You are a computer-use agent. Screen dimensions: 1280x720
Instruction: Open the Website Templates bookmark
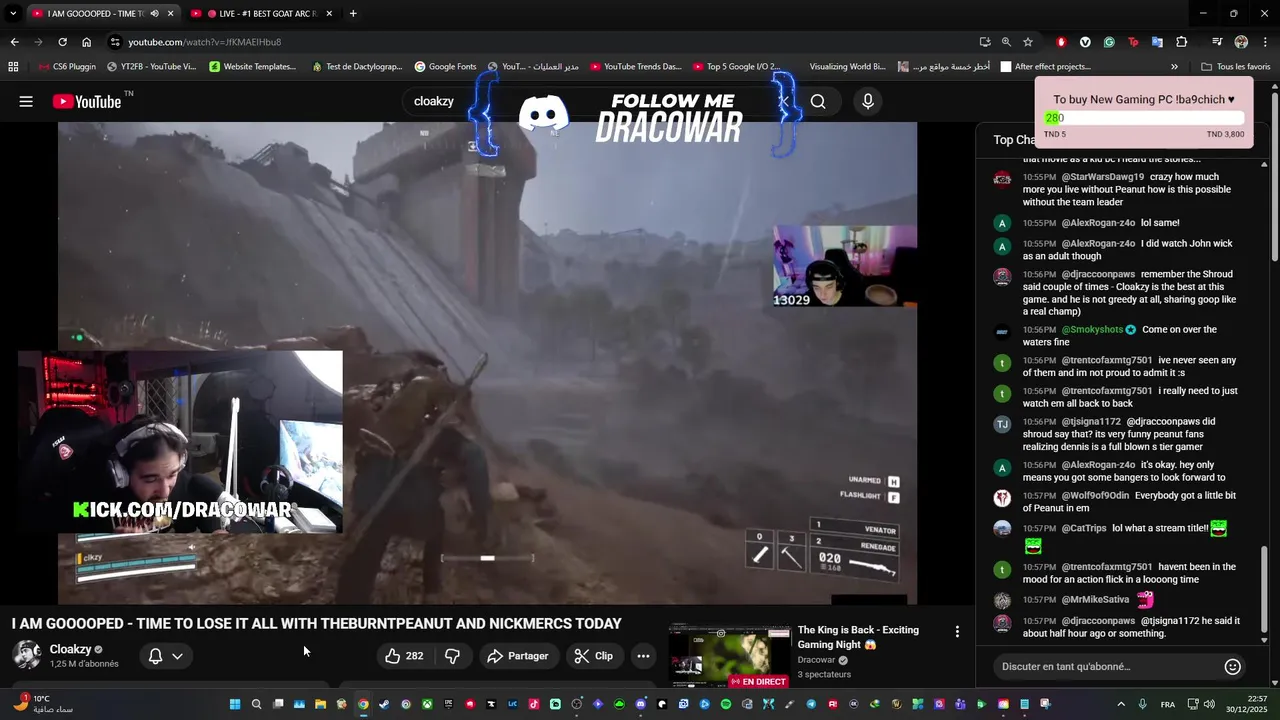coord(252,67)
